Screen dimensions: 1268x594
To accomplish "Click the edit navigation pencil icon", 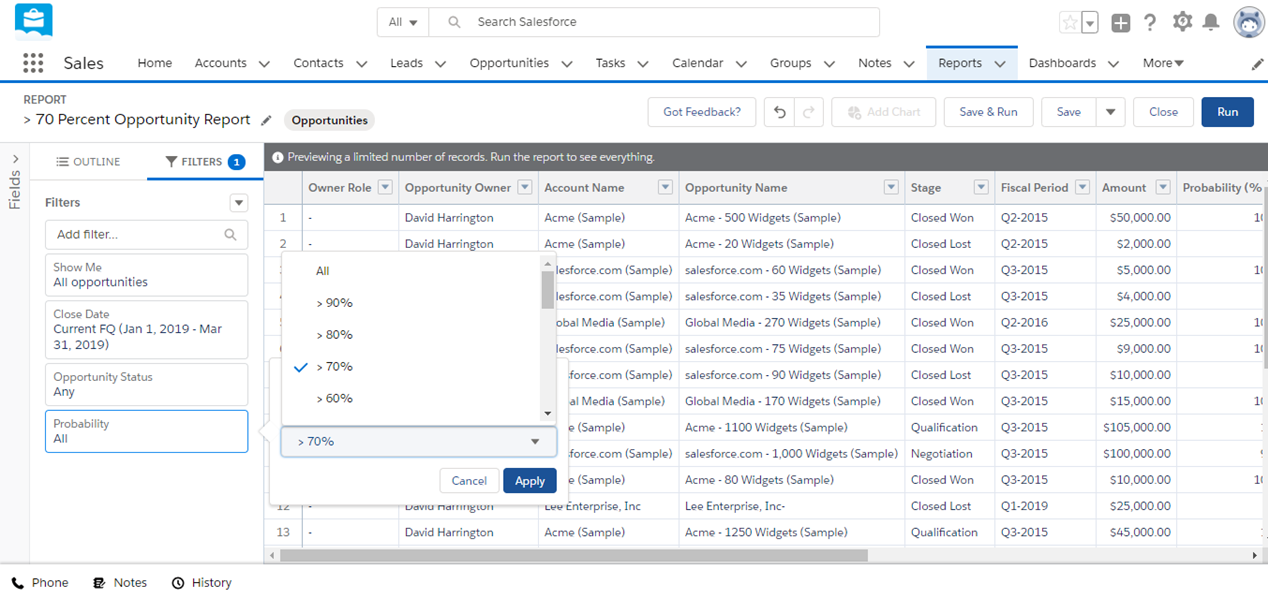I will tap(1257, 63).
